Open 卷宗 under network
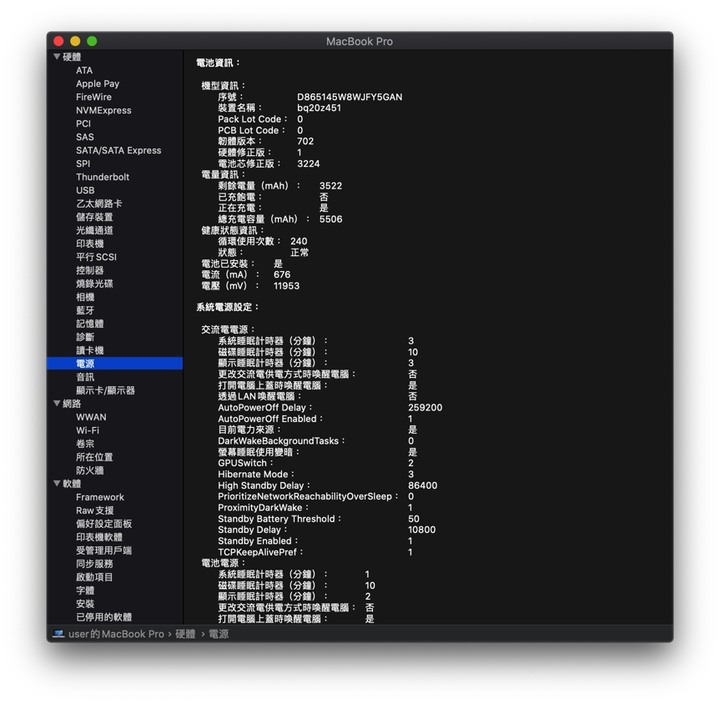The width and height of the screenshot is (720, 704). click(85, 443)
